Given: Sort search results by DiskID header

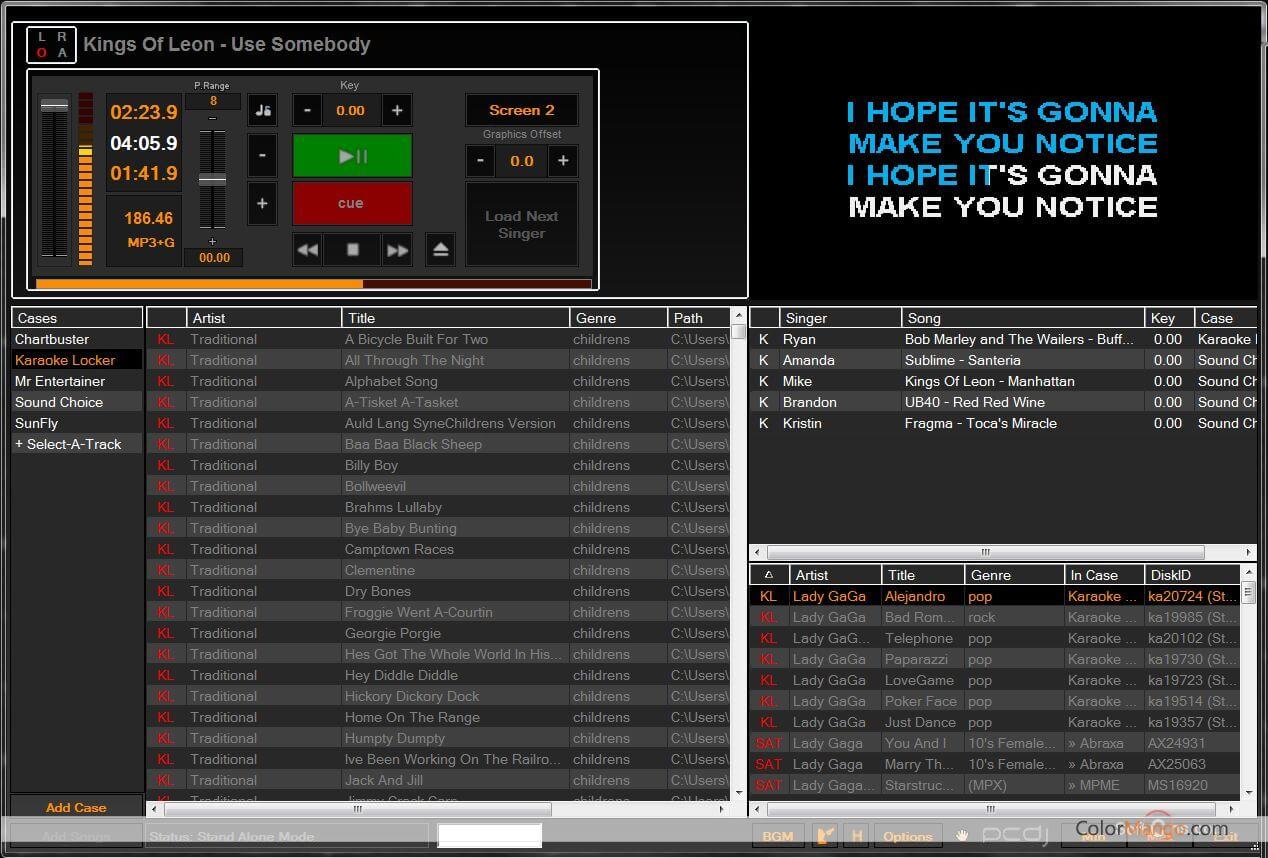Looking at the screenshot, I should pyautogui.click(x=1192, y=575).
